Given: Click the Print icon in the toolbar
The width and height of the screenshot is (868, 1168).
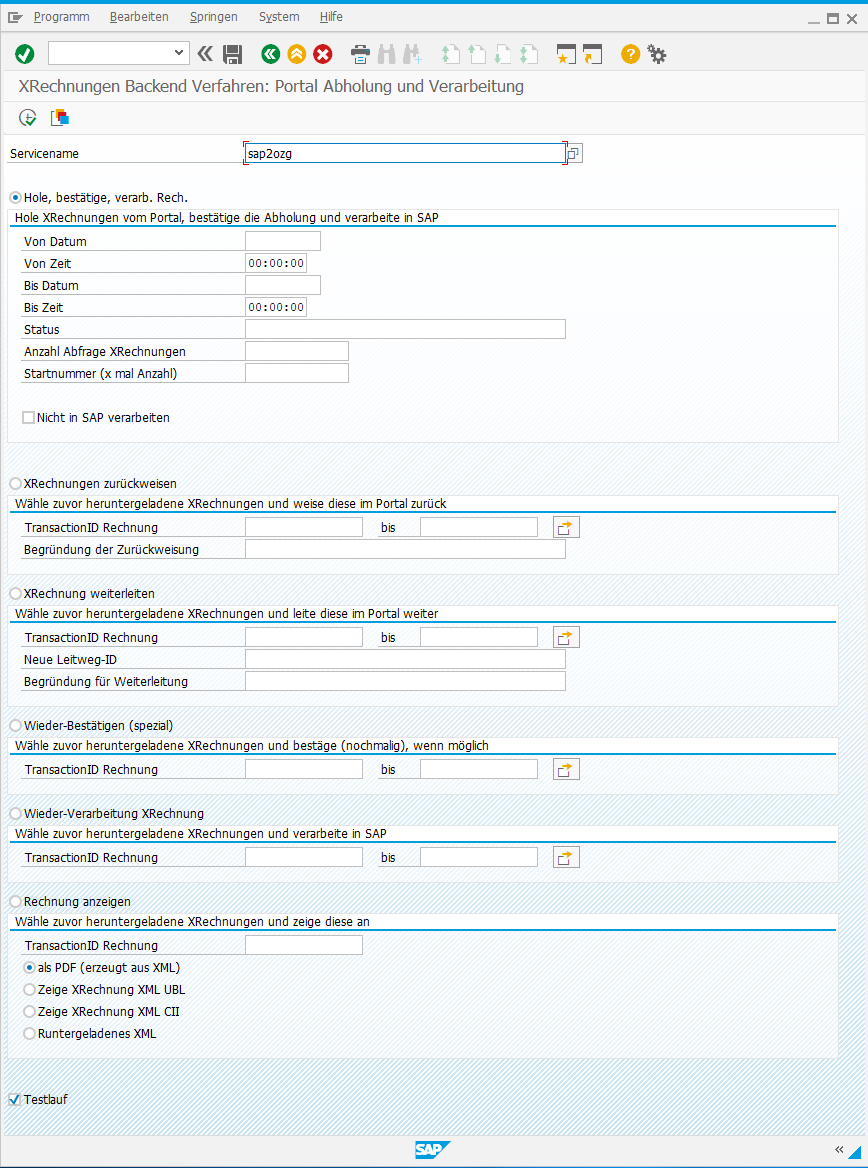Looking at the screenshot, I should pos(361,54).
